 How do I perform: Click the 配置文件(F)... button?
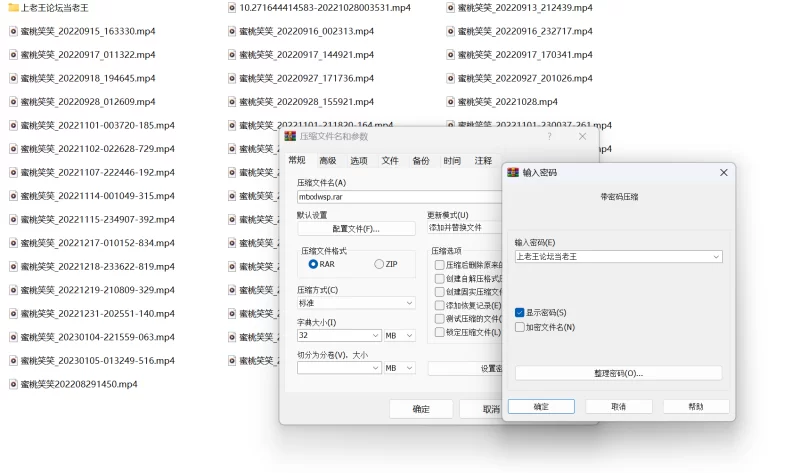click(x=356, y=229)
